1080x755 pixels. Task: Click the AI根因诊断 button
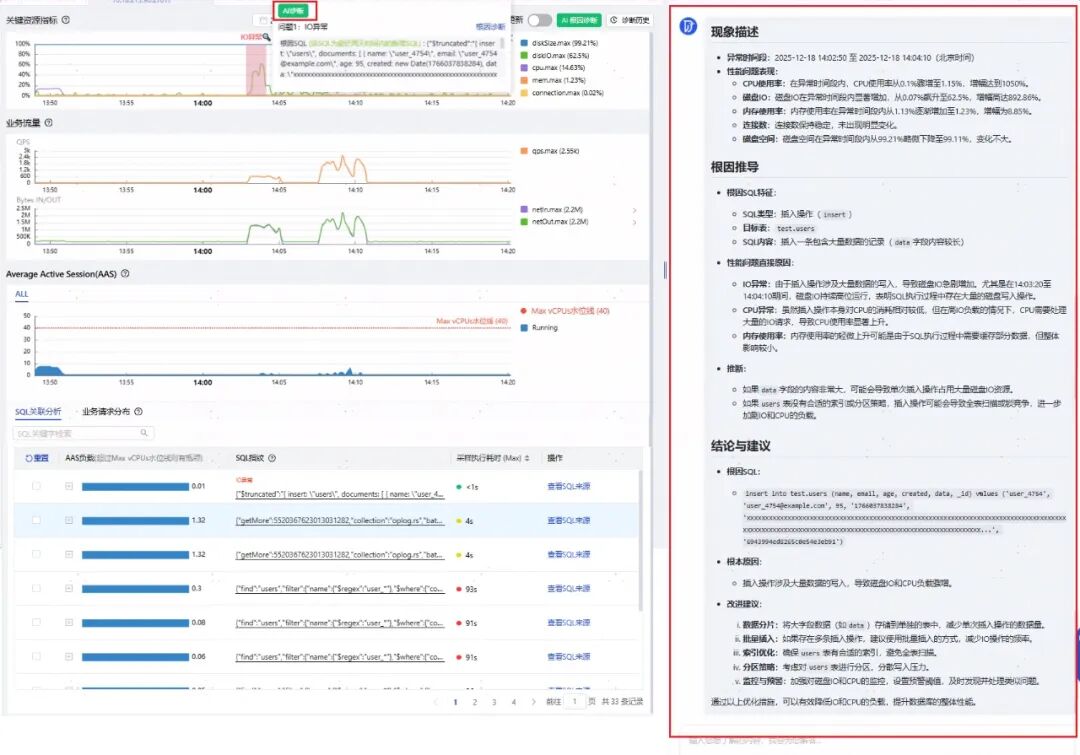(579, 20)
